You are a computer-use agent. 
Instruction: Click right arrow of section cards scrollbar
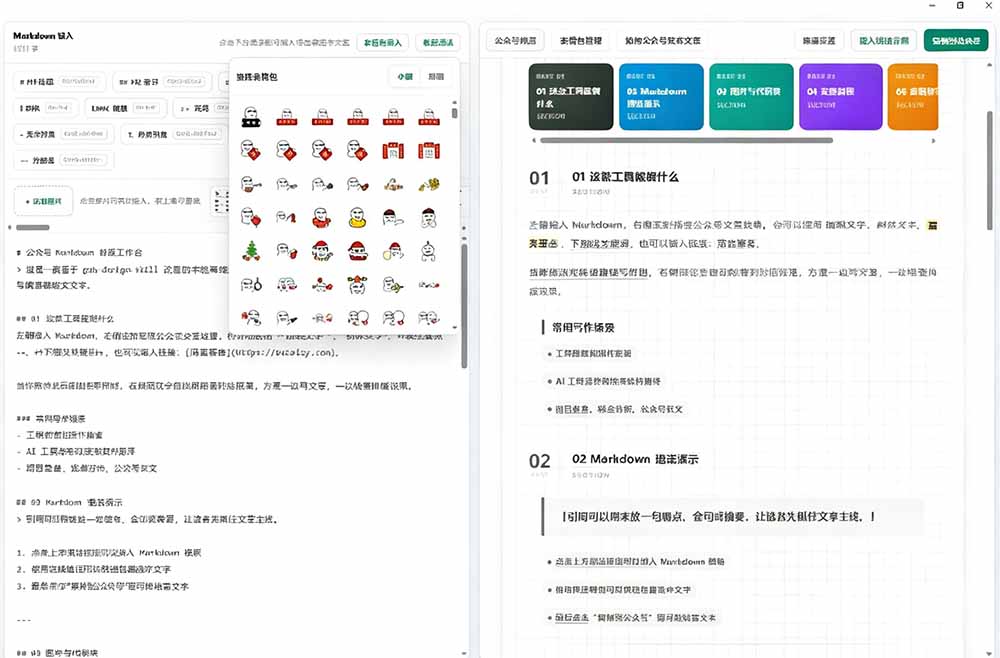(x=934, y=140)
